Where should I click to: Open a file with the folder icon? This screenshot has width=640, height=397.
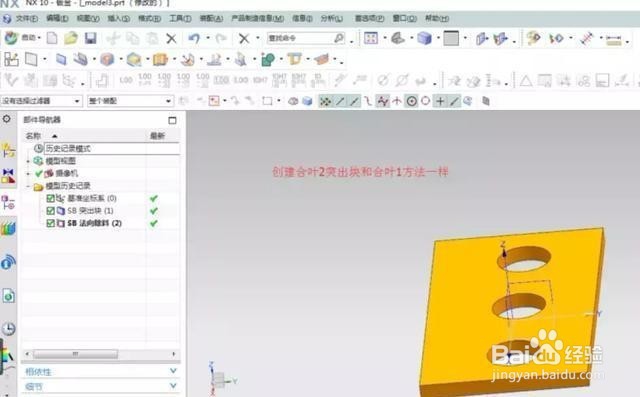[x=71, y=38]
